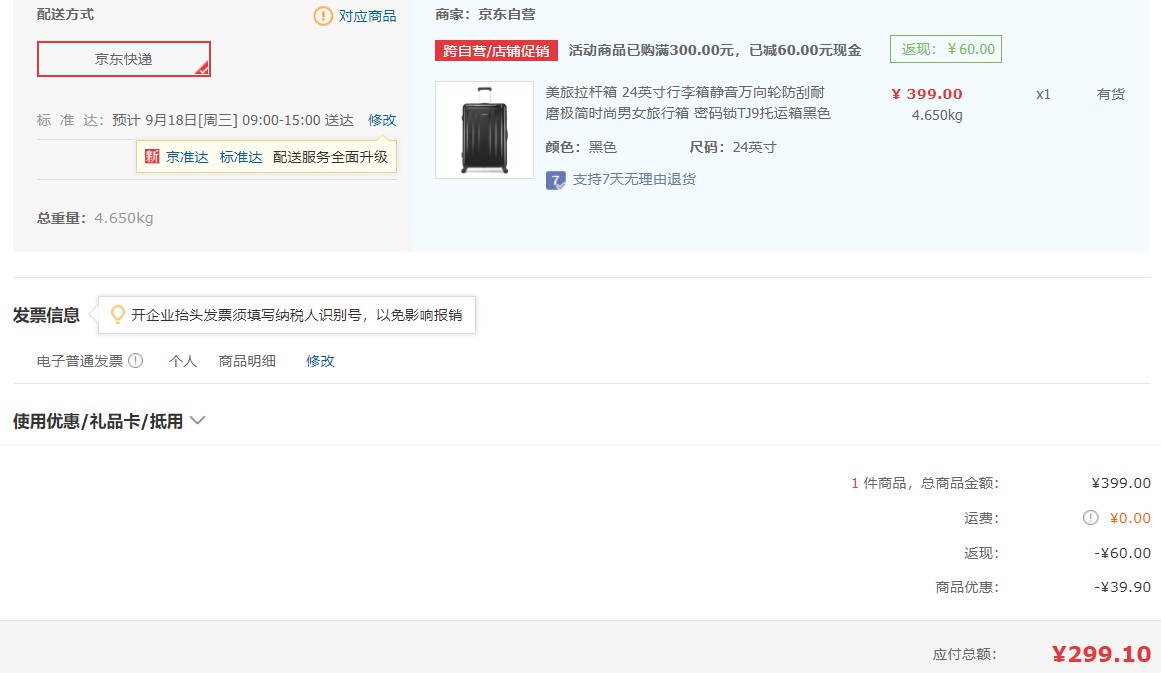Open the 京准达 delivery service link
Screen dimensions: 1161x673
[187, 157]
